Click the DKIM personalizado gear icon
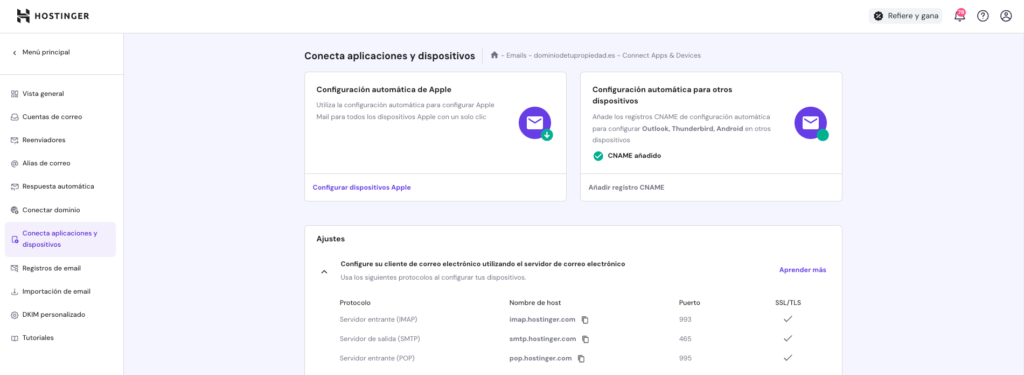The height and width of the screenshot is (375, 1024). coord(14,315)
